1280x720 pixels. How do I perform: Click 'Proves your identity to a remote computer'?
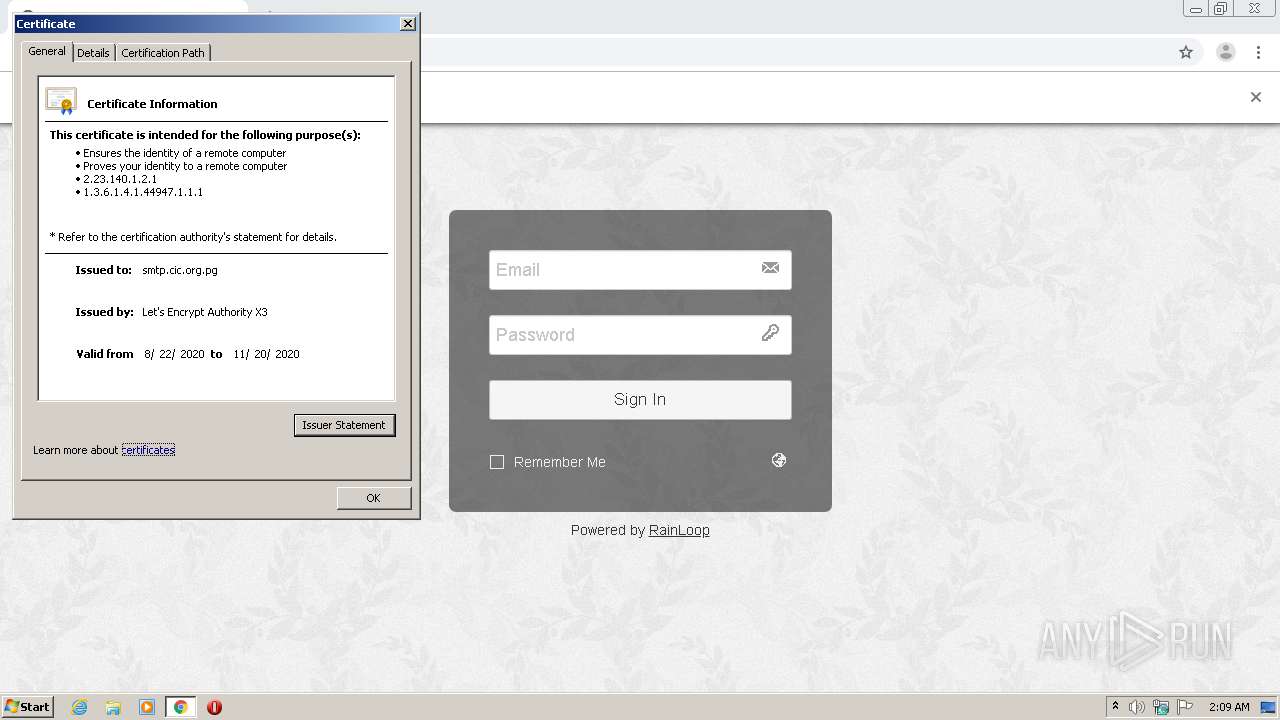185,166
